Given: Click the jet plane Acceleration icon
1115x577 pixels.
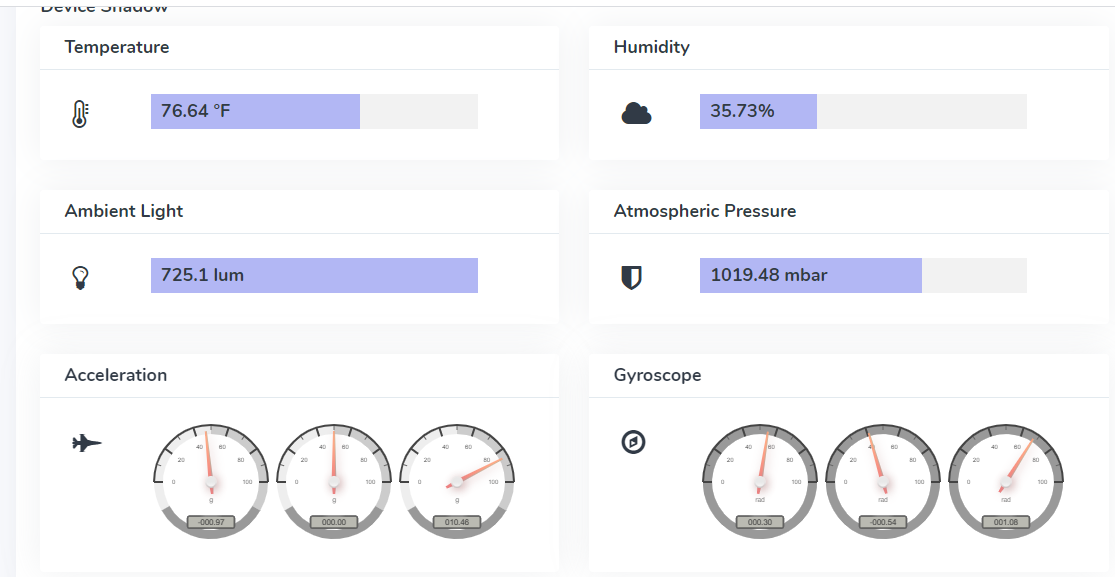Looking at the screenshot, I should point(87,442).
